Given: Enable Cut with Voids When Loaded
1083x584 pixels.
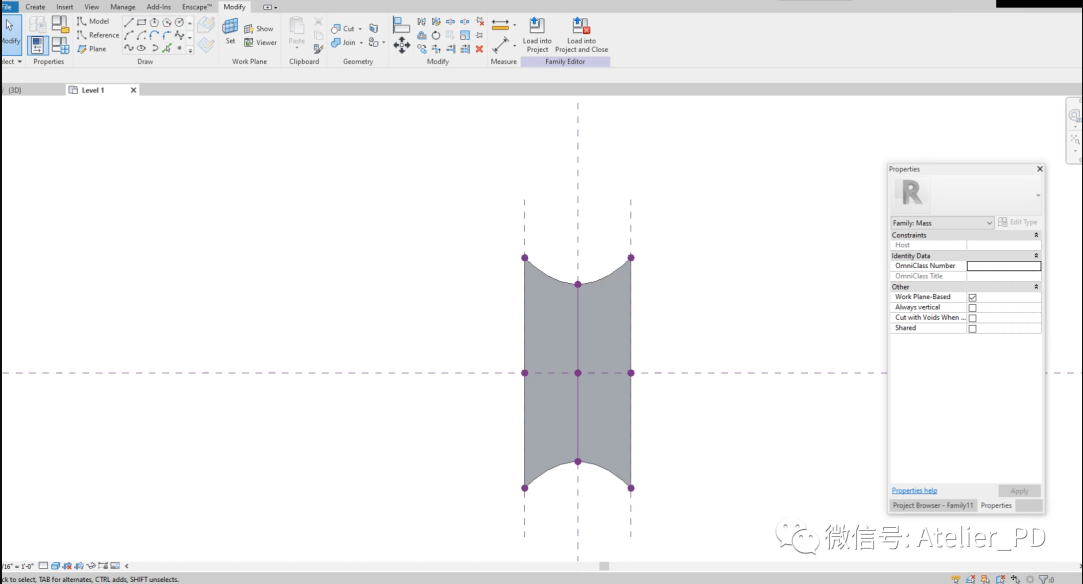Looking at the screenshot, I should coord(972,318).
